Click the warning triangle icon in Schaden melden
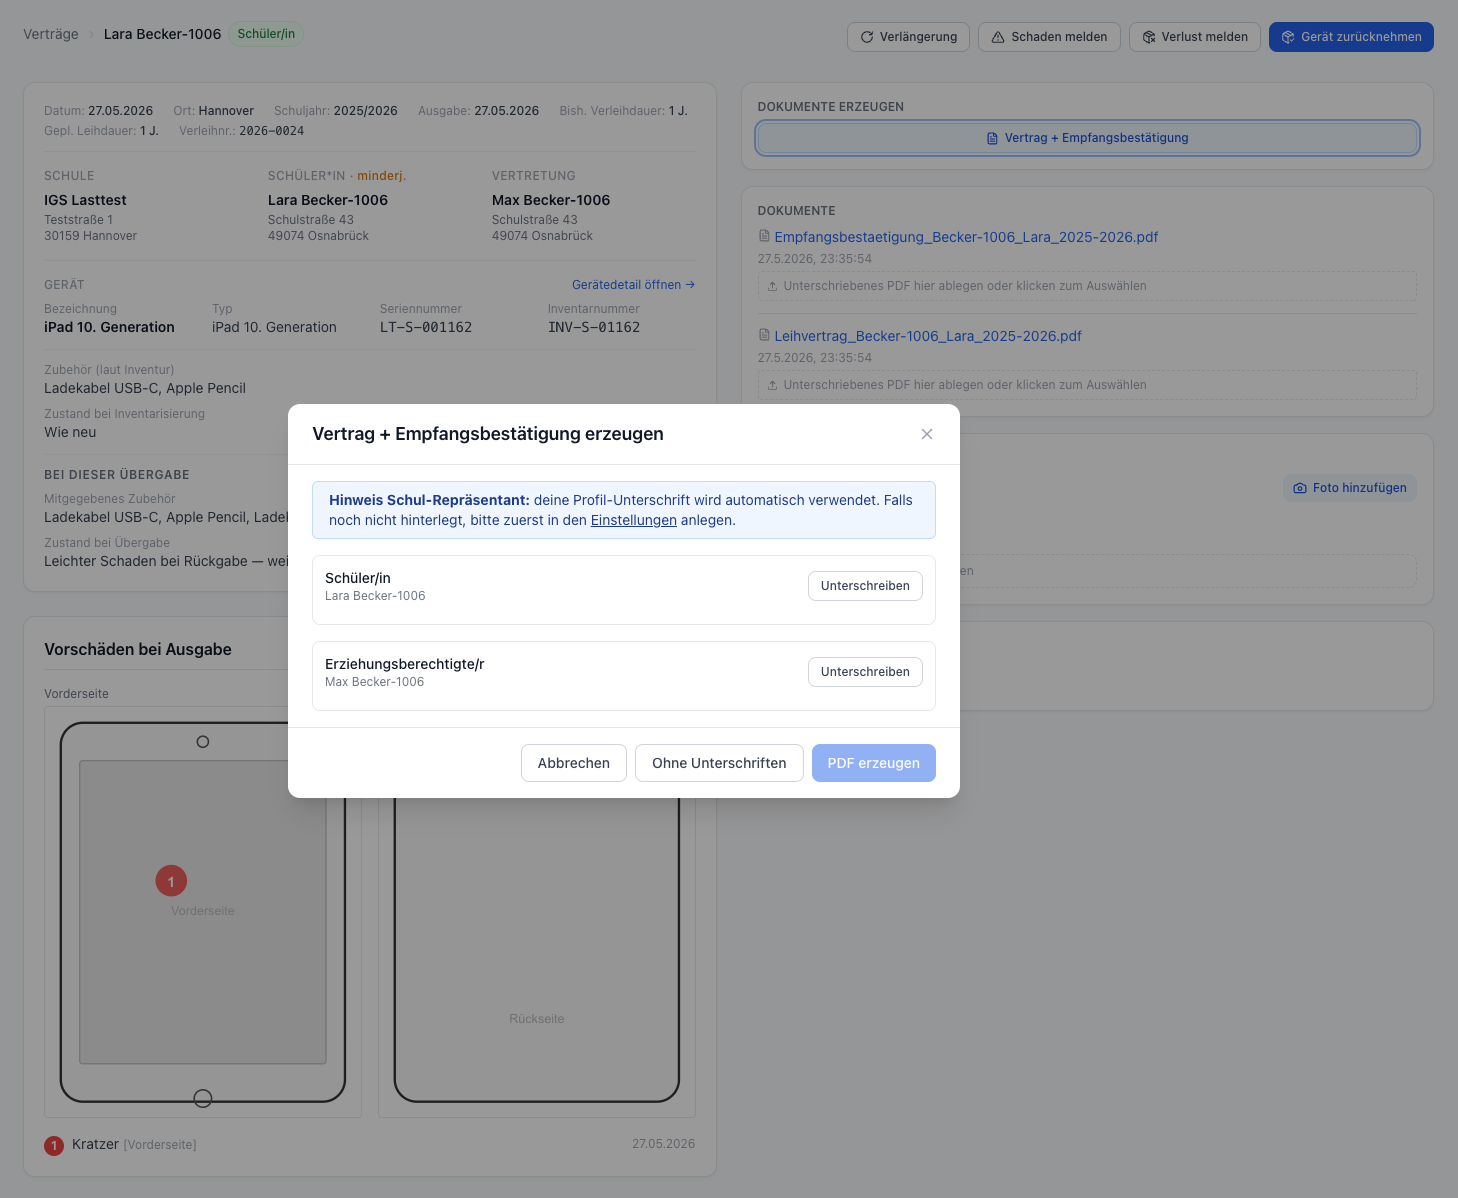Viewport: 1458px width, 1198px height. 998,37
